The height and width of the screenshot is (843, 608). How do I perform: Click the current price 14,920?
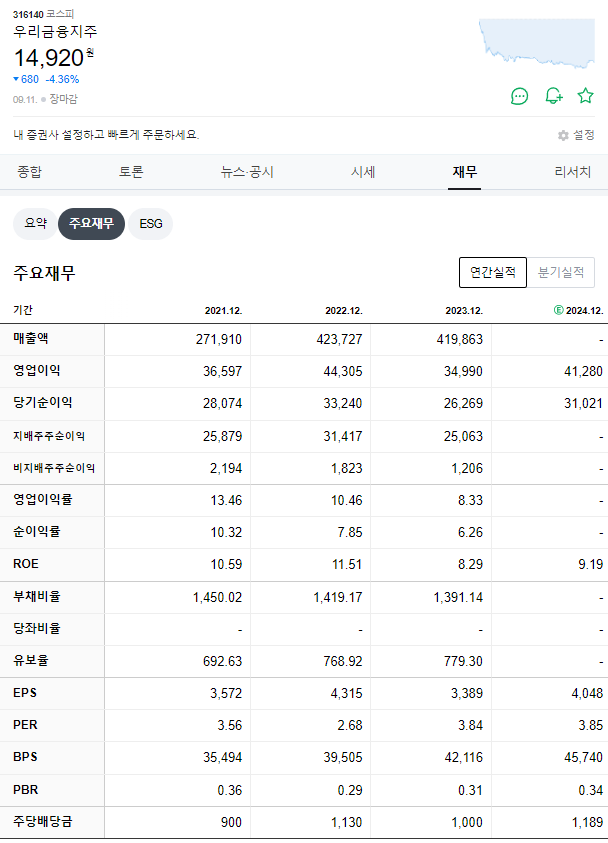(x=49, y=58)
